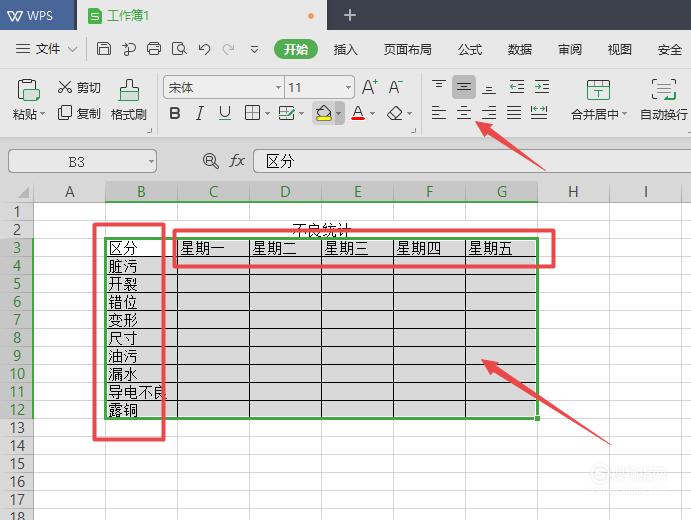Click the Merge and Center icon 合并居中
The image size is (691, 520).
(x=598, y=90)
